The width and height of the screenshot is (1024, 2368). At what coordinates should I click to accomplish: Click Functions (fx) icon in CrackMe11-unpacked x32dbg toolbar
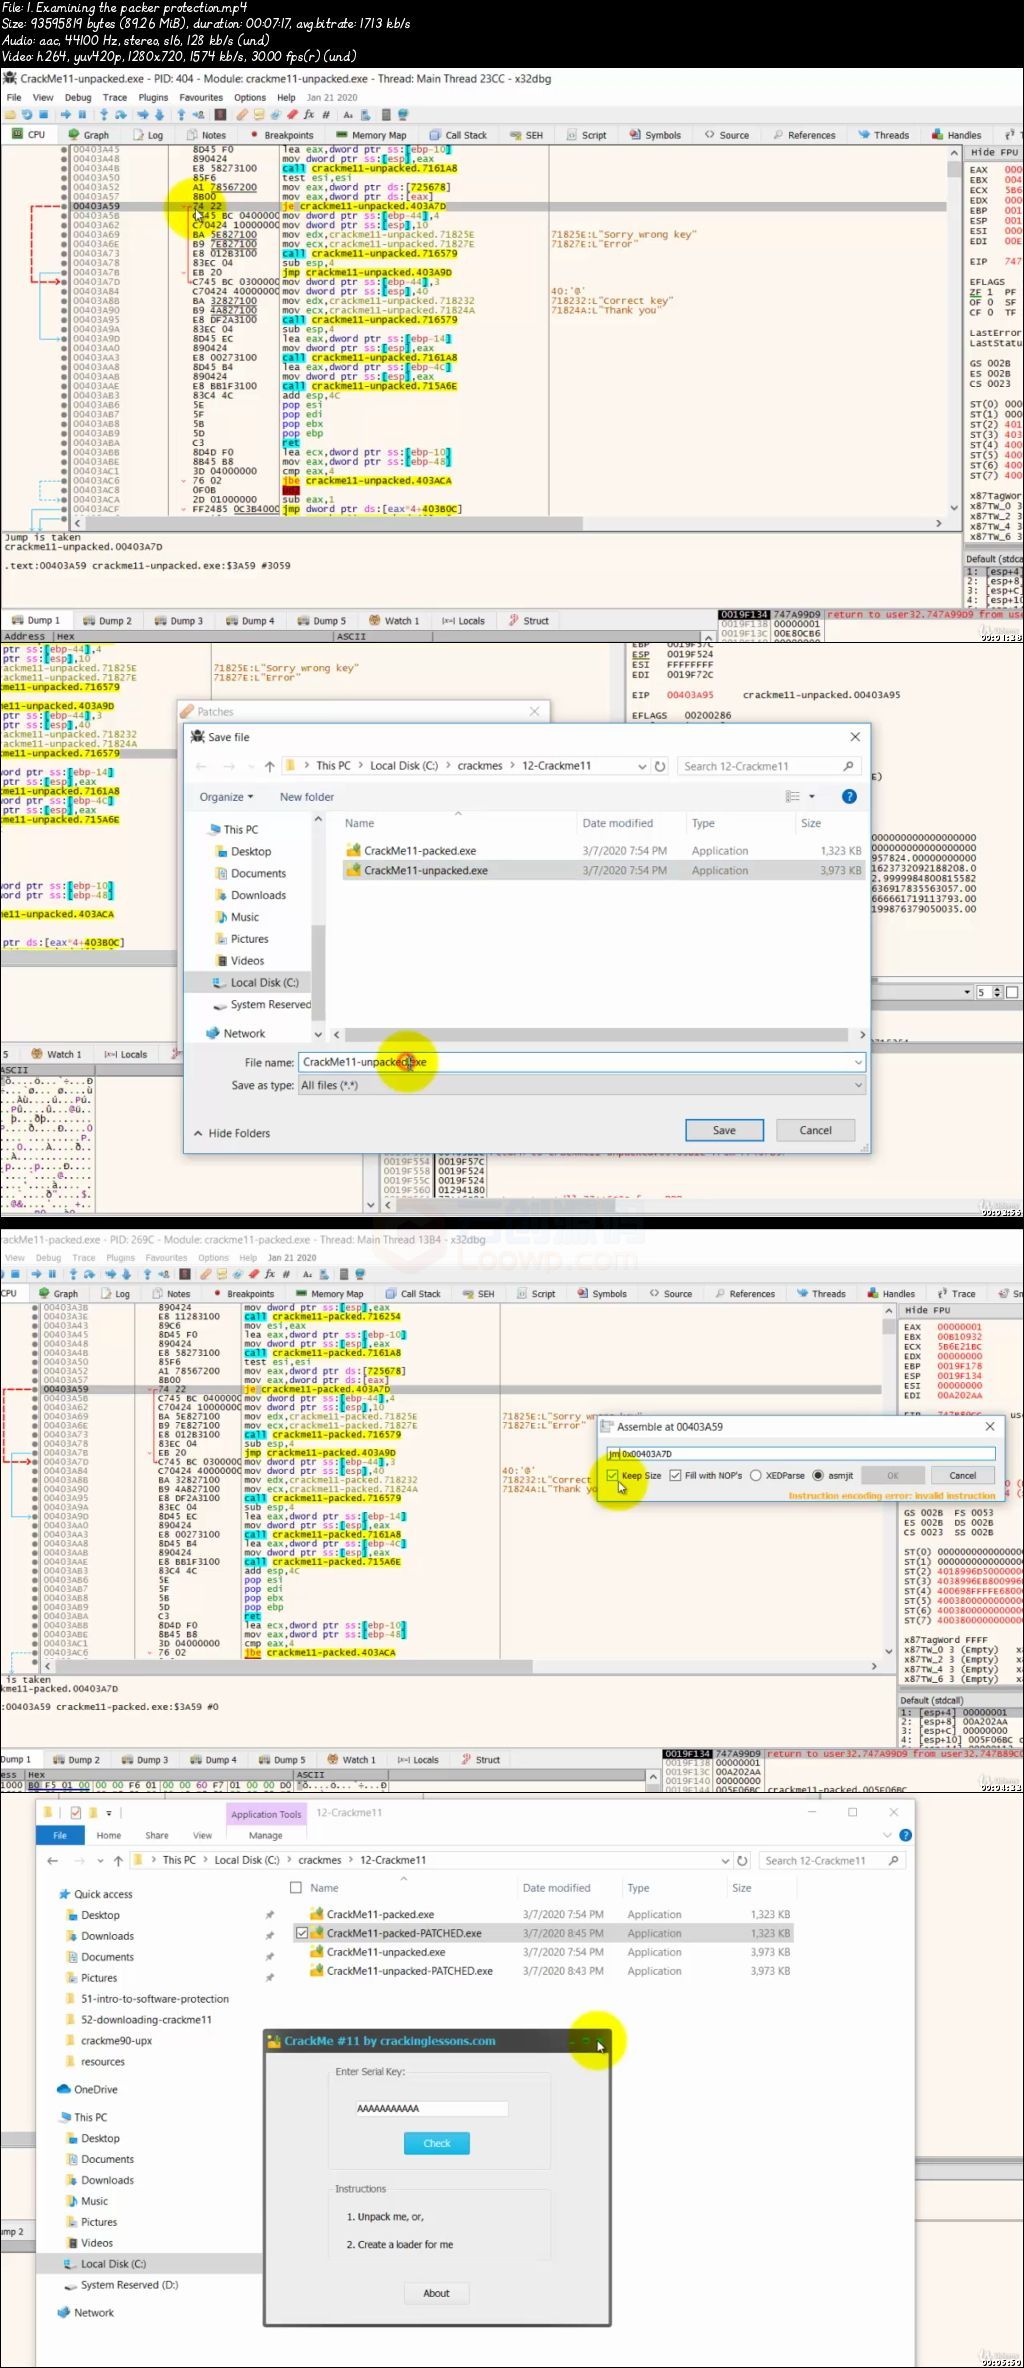(309, 115)
